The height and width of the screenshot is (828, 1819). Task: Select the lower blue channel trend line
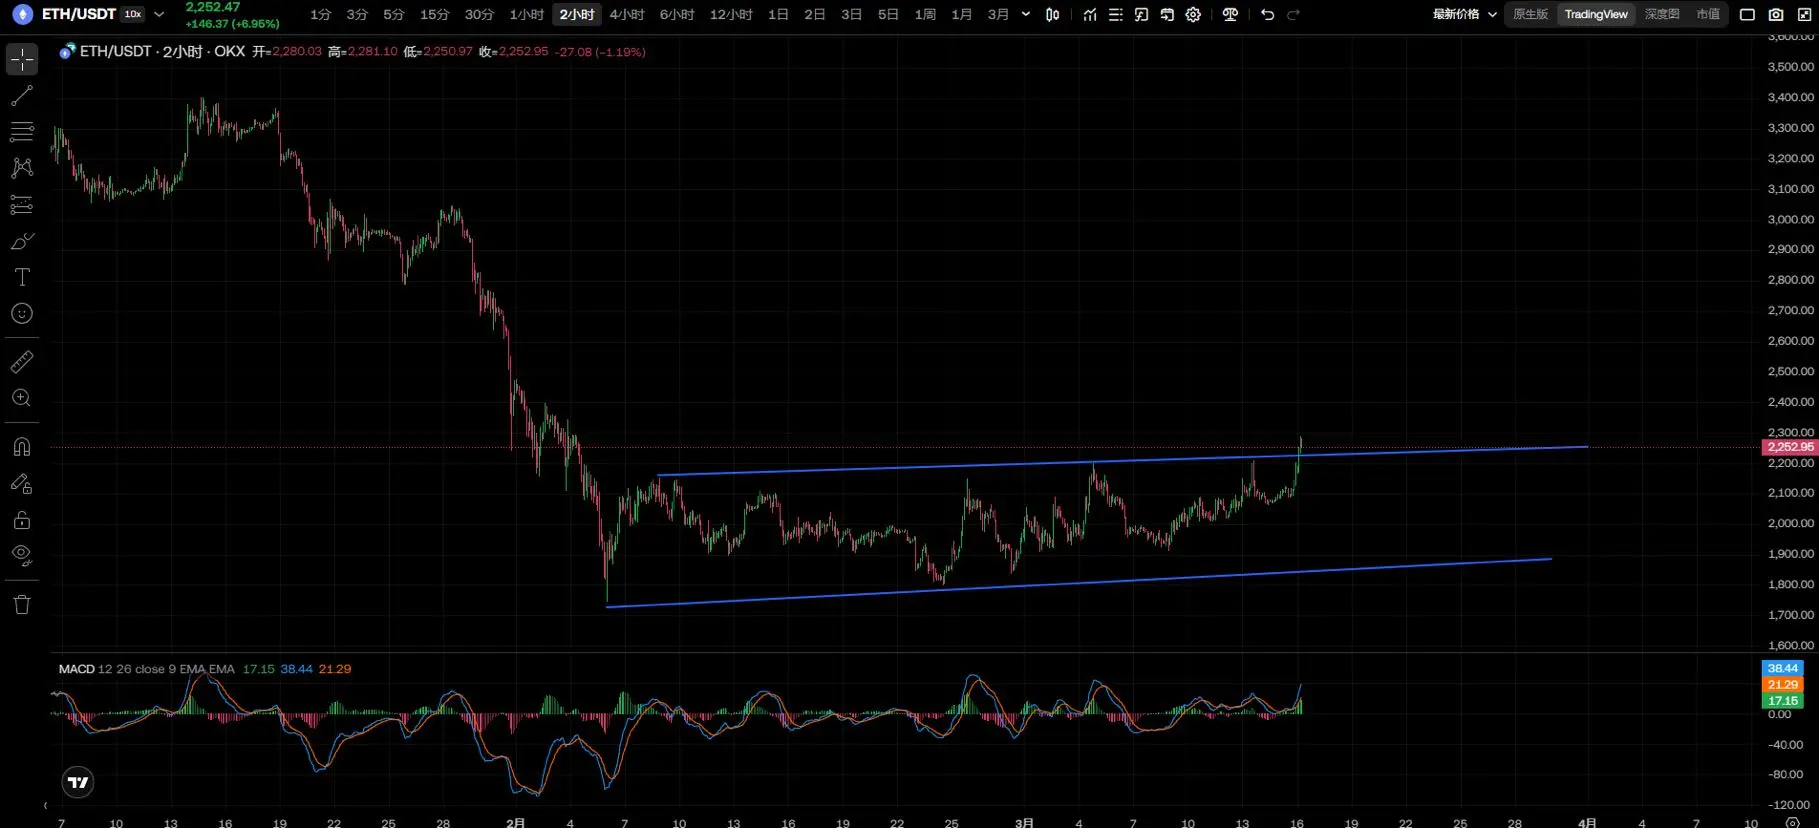pyautogui.click(x=1079, y=582)
